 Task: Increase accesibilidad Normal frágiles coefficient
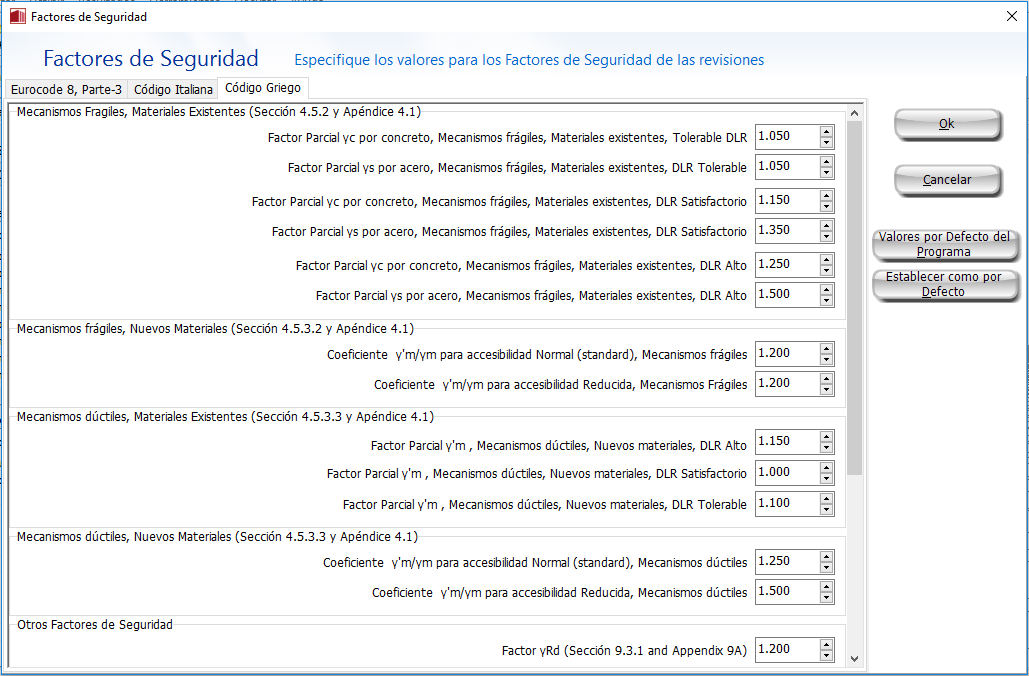pos(826,349)
